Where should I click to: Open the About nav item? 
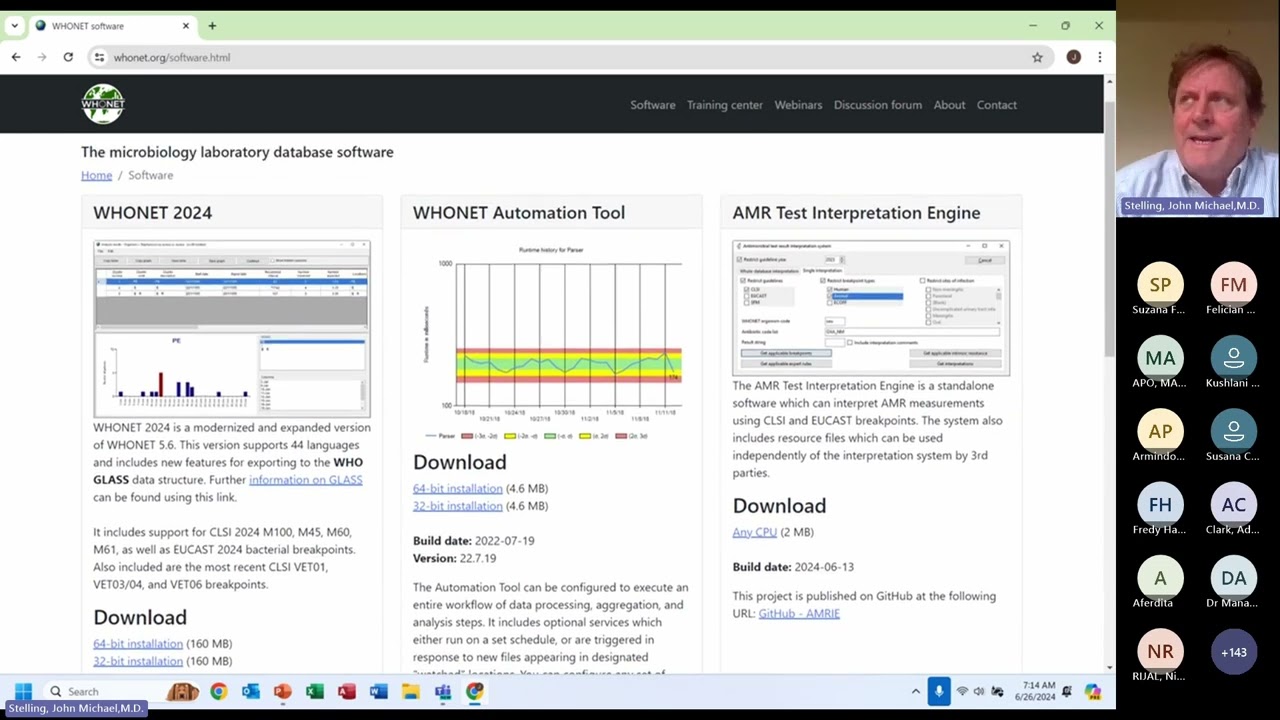[x=949, y=105]
